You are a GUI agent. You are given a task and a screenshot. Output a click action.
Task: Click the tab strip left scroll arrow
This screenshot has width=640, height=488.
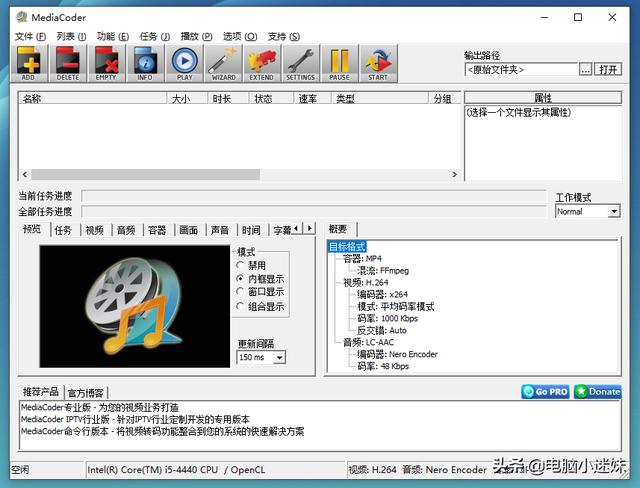click(x=297, y=228)
